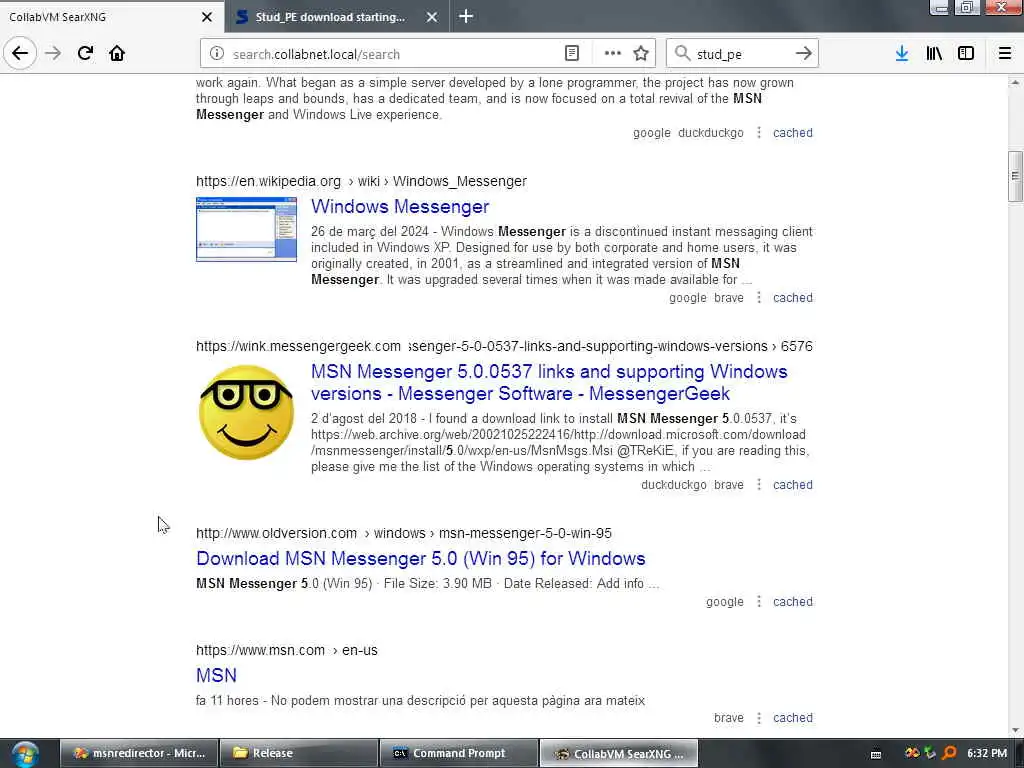Open the Firefox hamburger menu
The height and width of the screenshot is (768, 1024).
point(1005,54)
